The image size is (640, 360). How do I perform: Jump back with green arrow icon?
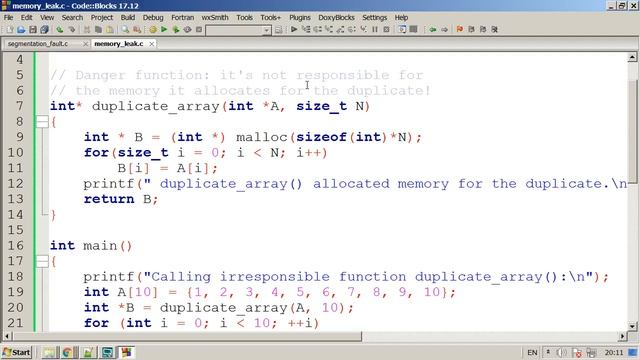coord(433,29)
